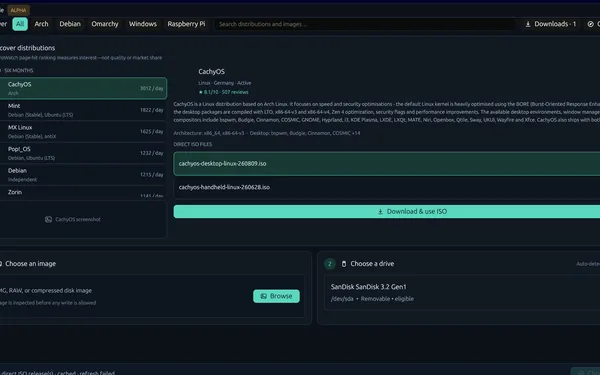Switch to the Arch filter tab

tap(41, 24)
